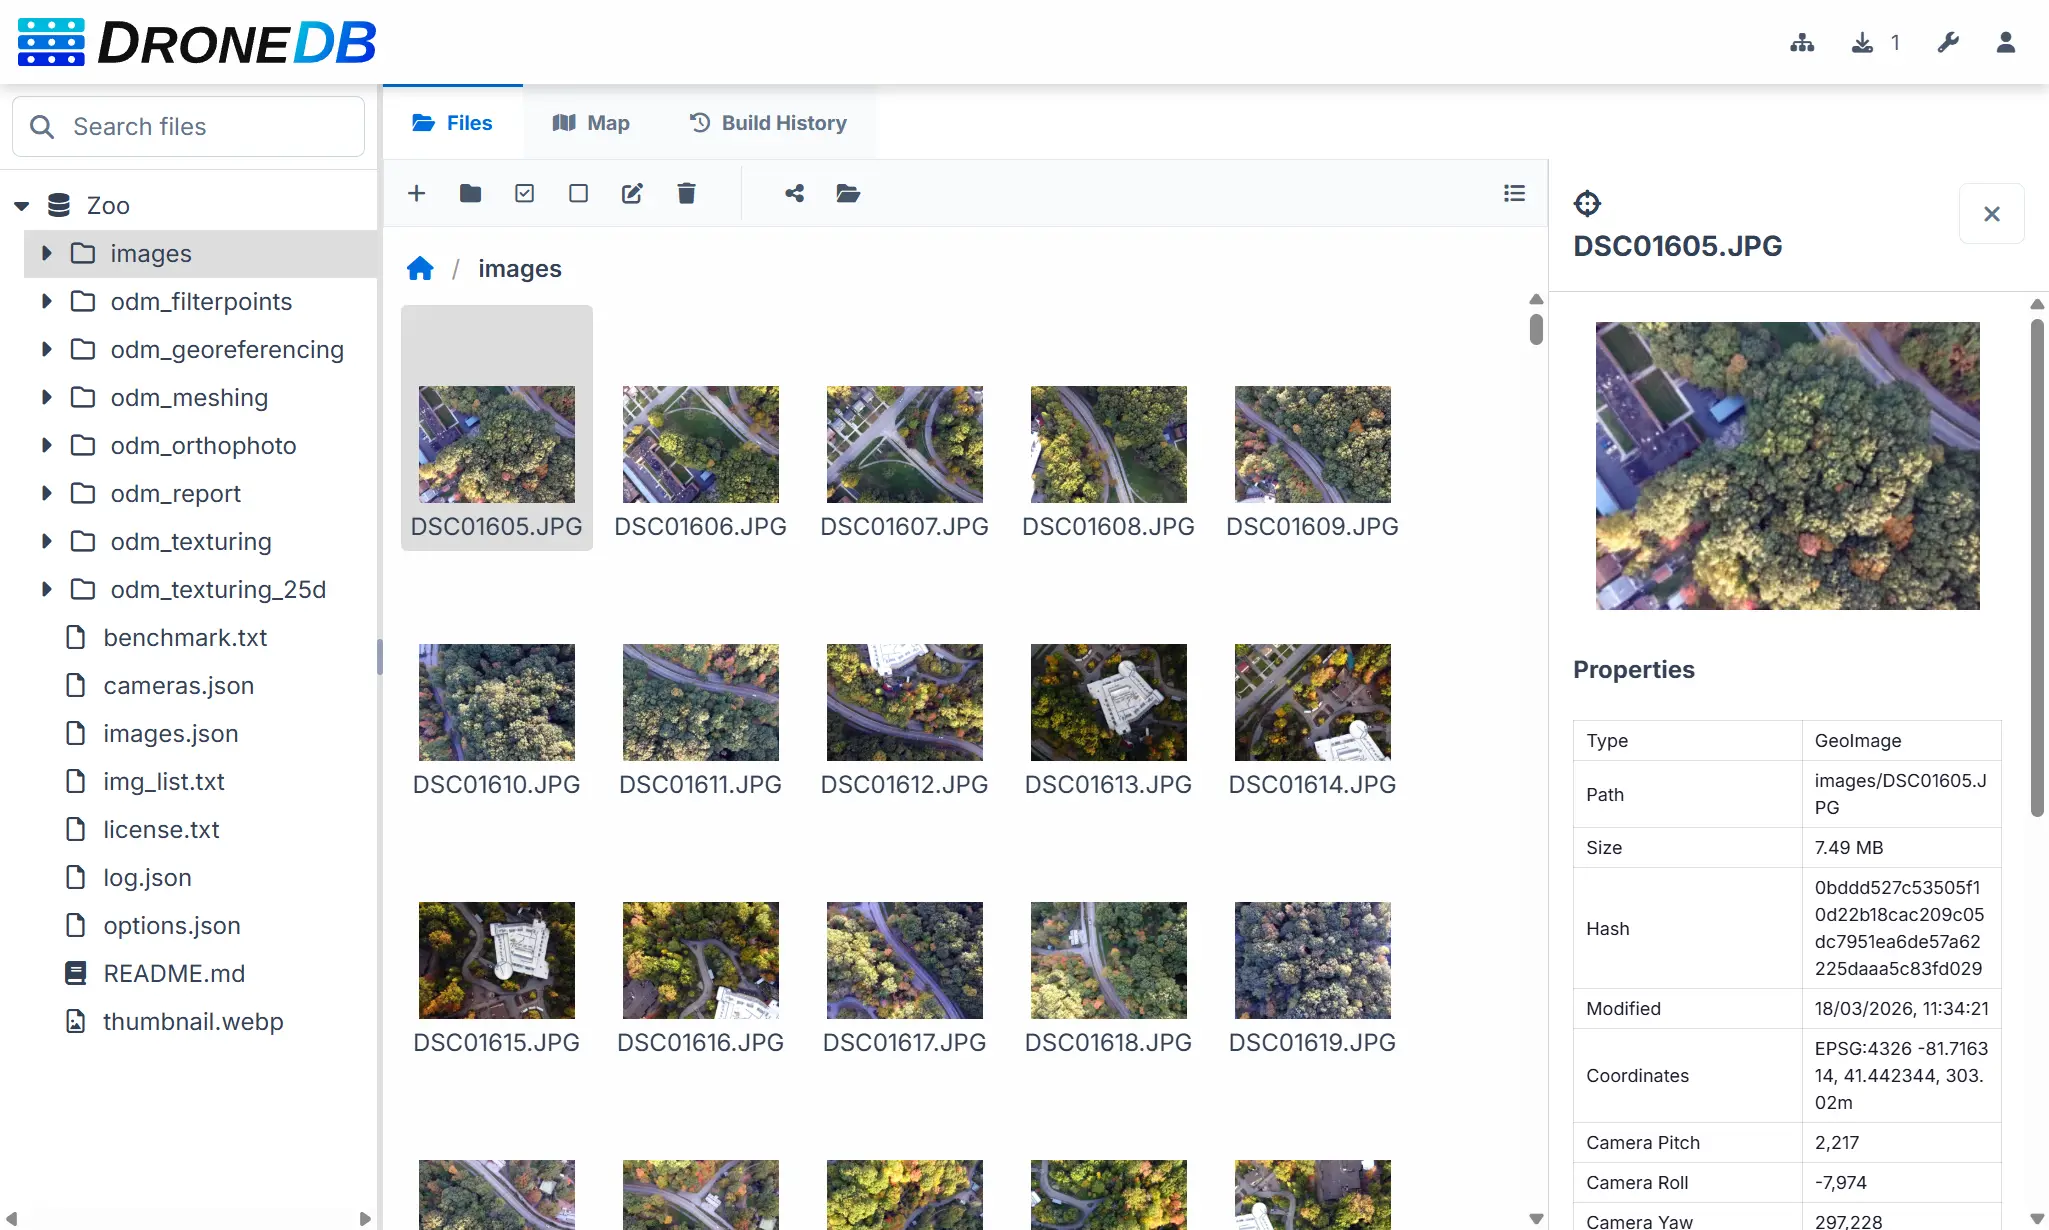Click the add (plus) icon in toolbar
This screenshot has height=1230, width=2049.
pos(417,193)
